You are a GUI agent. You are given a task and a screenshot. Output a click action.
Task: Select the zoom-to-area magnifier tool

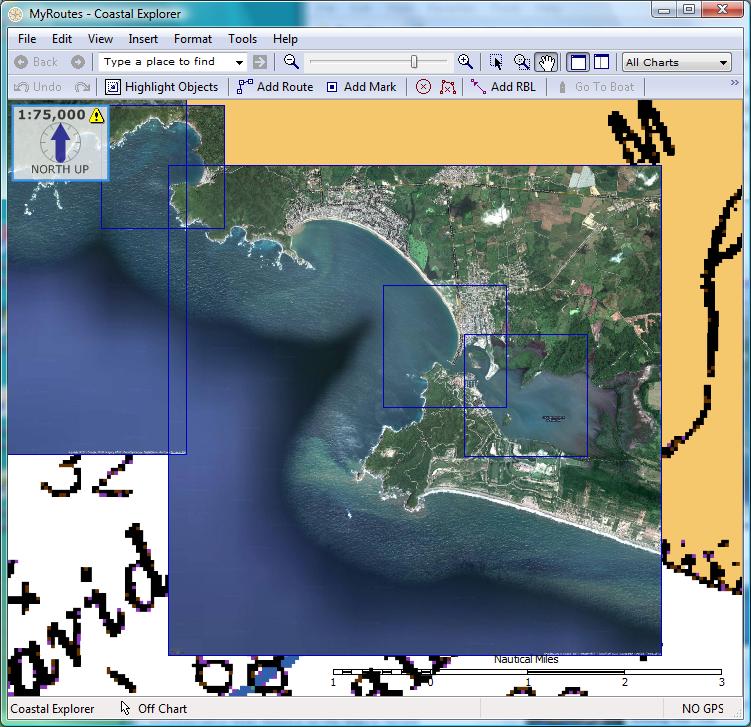(521, 62)
